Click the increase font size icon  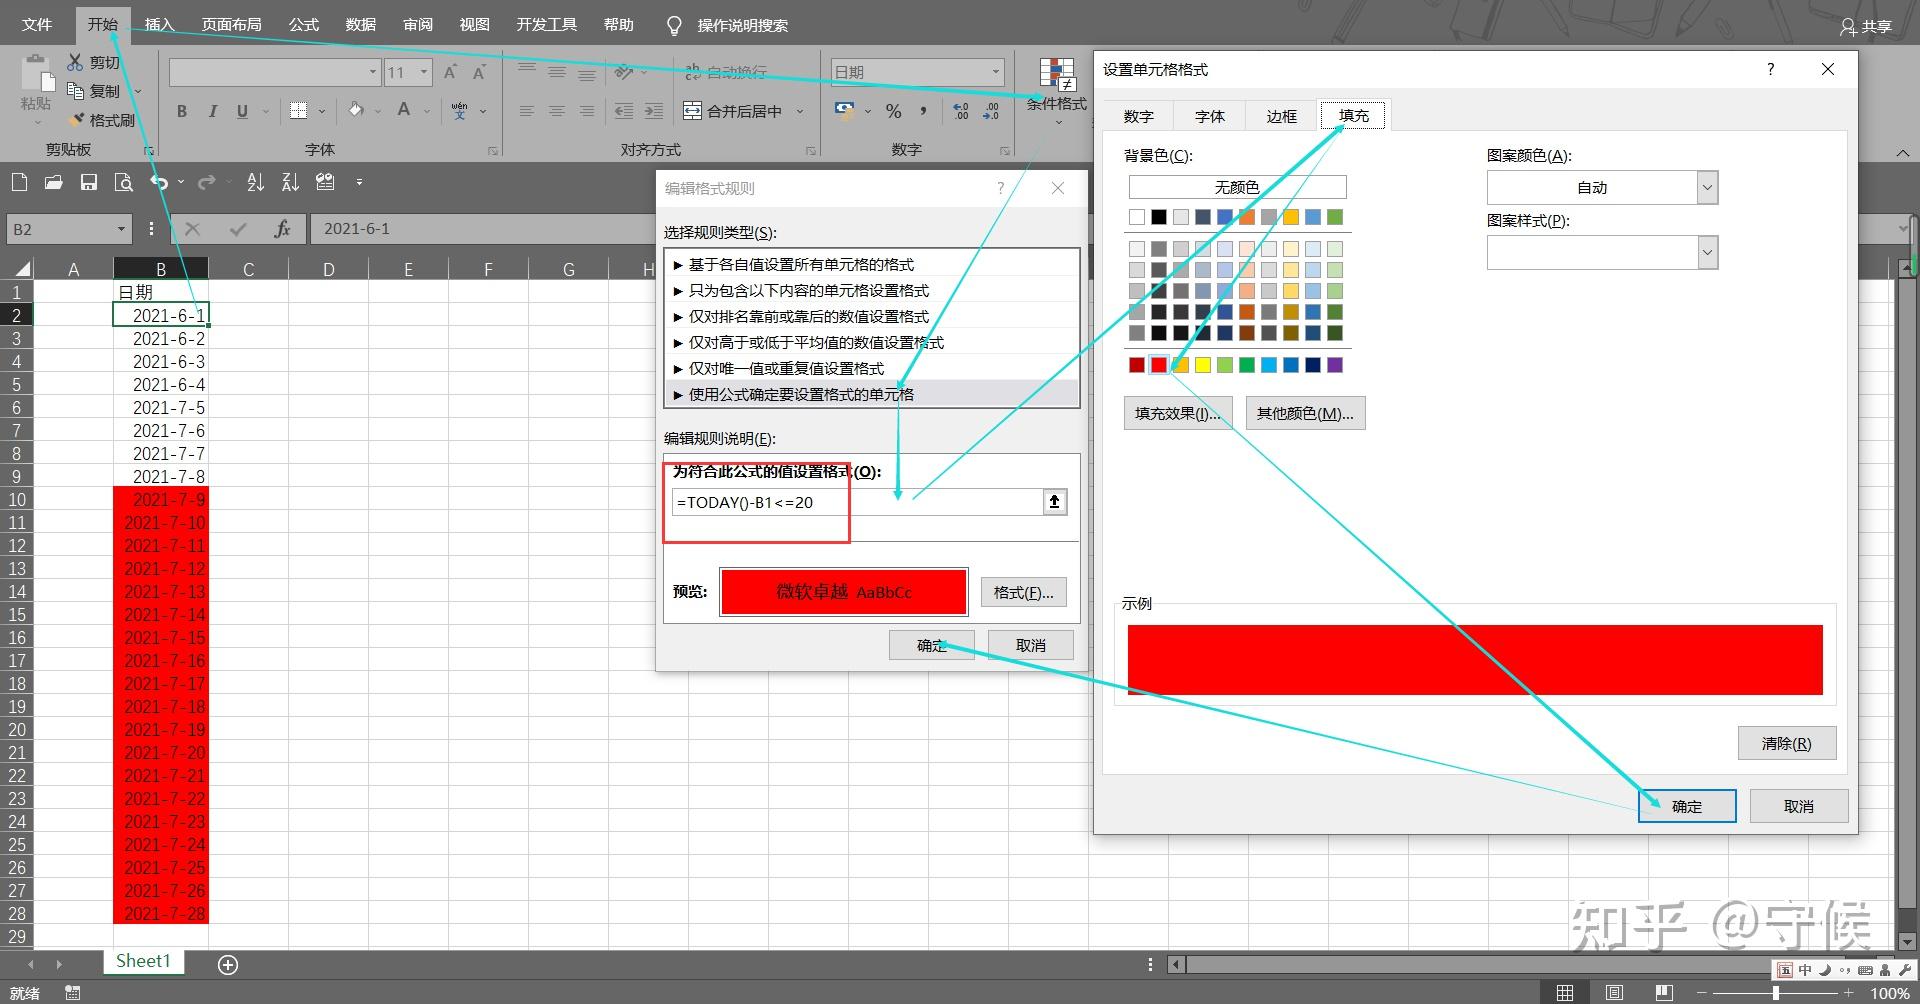pos(450,72)
